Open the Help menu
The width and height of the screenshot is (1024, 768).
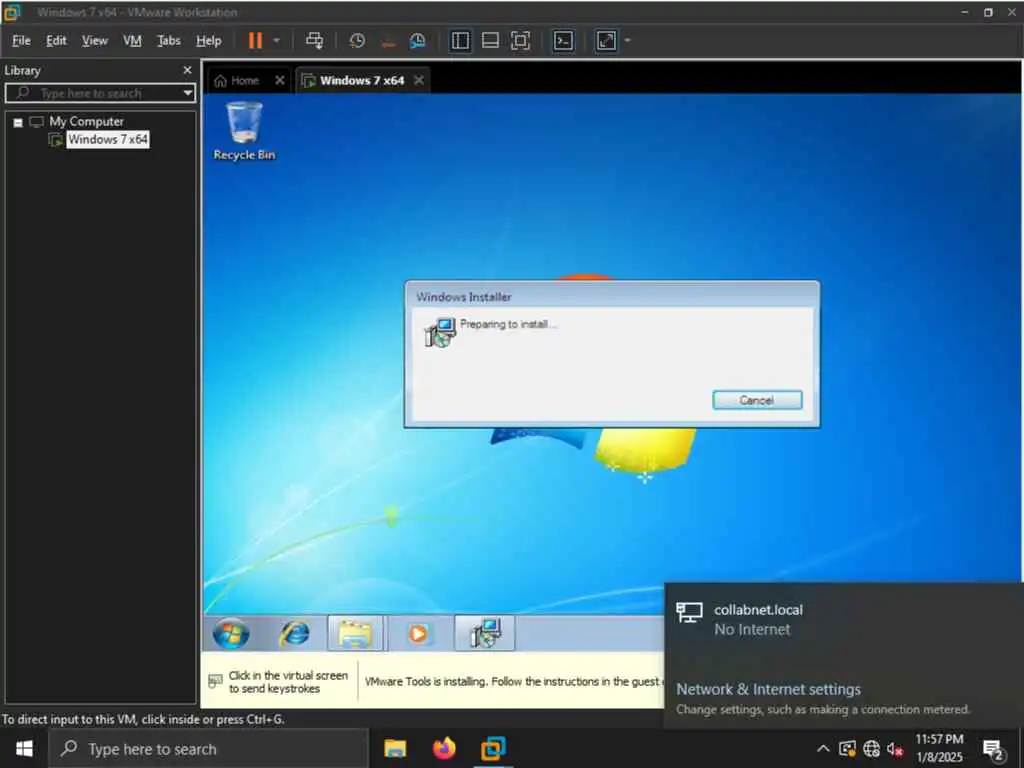(x=208, y=40)
